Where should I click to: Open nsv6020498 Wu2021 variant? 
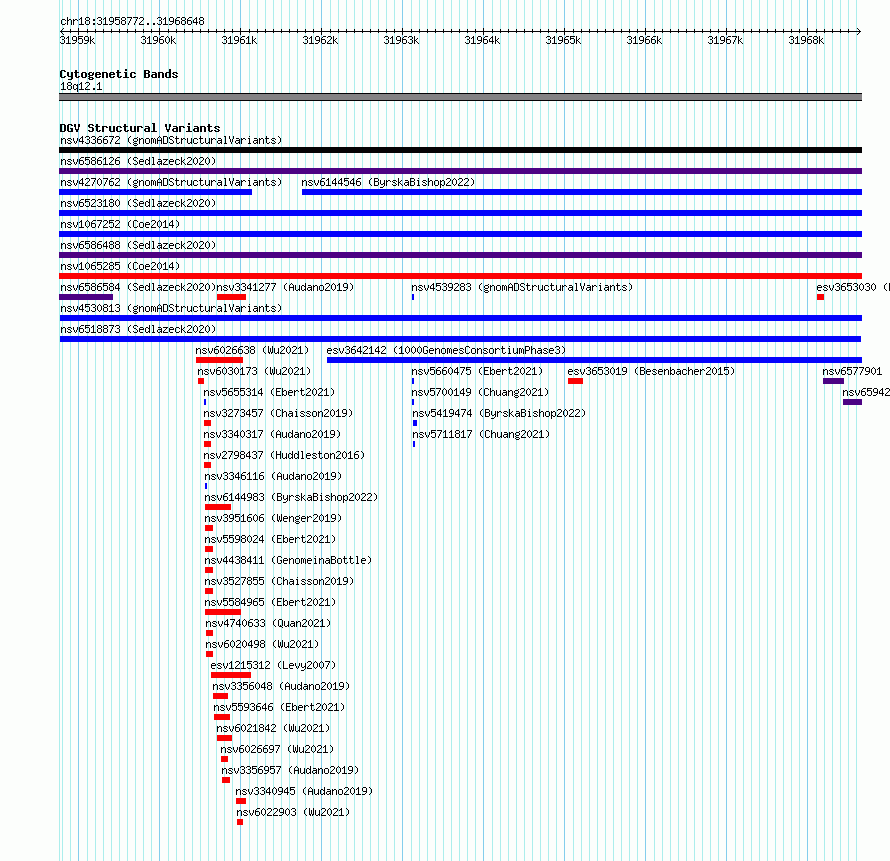(x=262, y=644)
